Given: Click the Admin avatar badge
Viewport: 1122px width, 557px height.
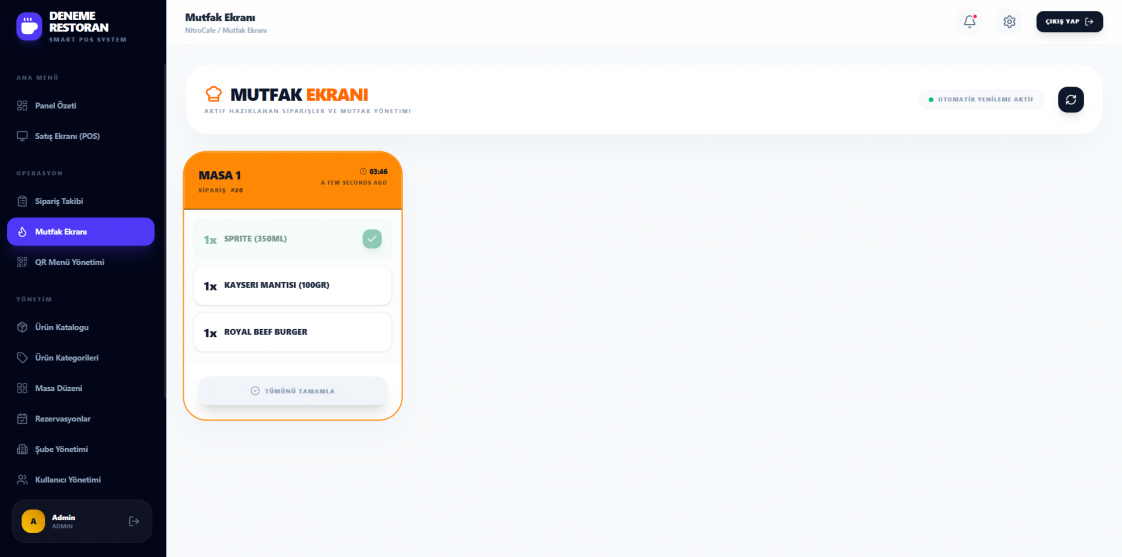Looking at the screenshot, I should pyautogui.click(x=33, y=521).
